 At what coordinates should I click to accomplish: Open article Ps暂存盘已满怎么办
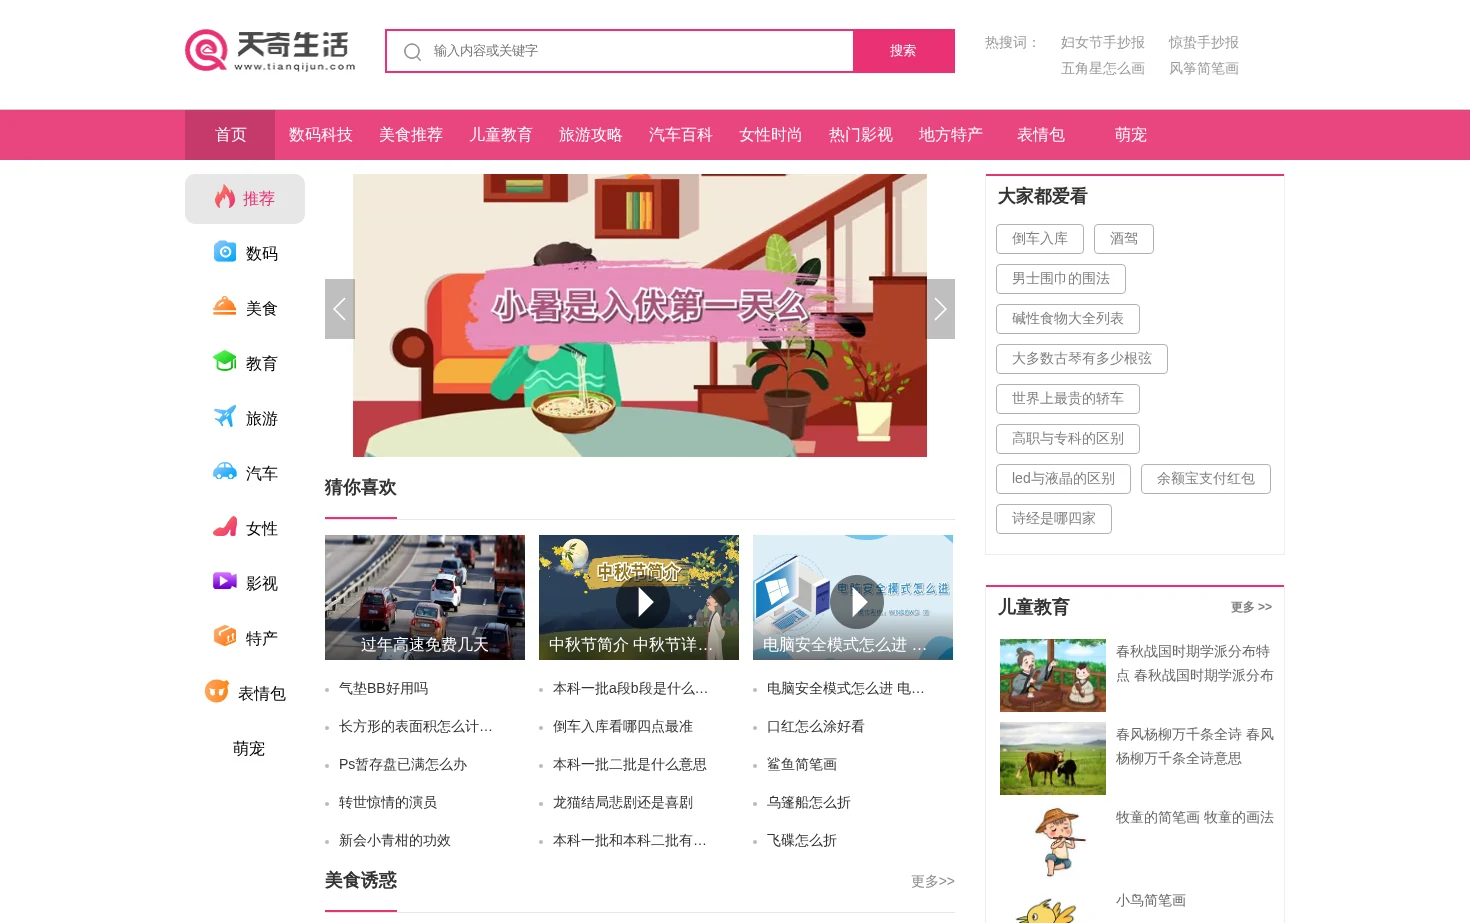click(403, 764)
